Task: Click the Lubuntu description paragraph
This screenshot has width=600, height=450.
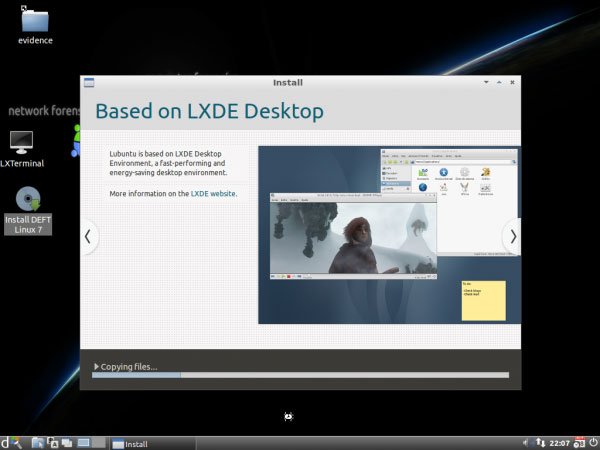Action: pos(168,163)
